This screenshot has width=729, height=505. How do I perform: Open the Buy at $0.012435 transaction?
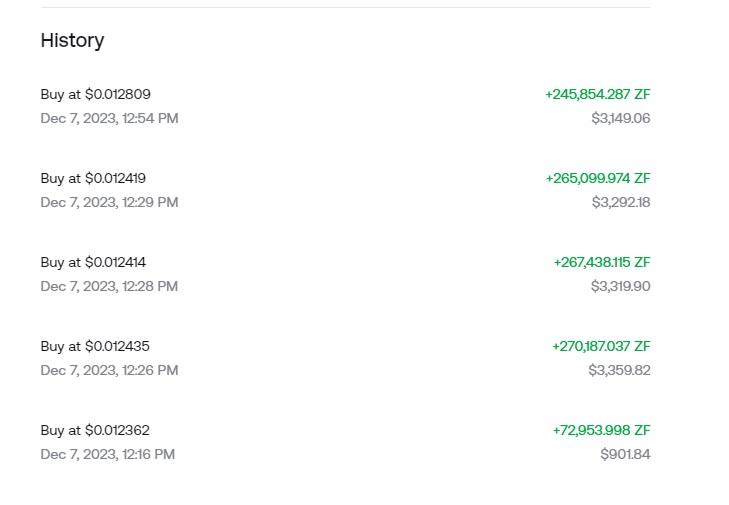96,346
